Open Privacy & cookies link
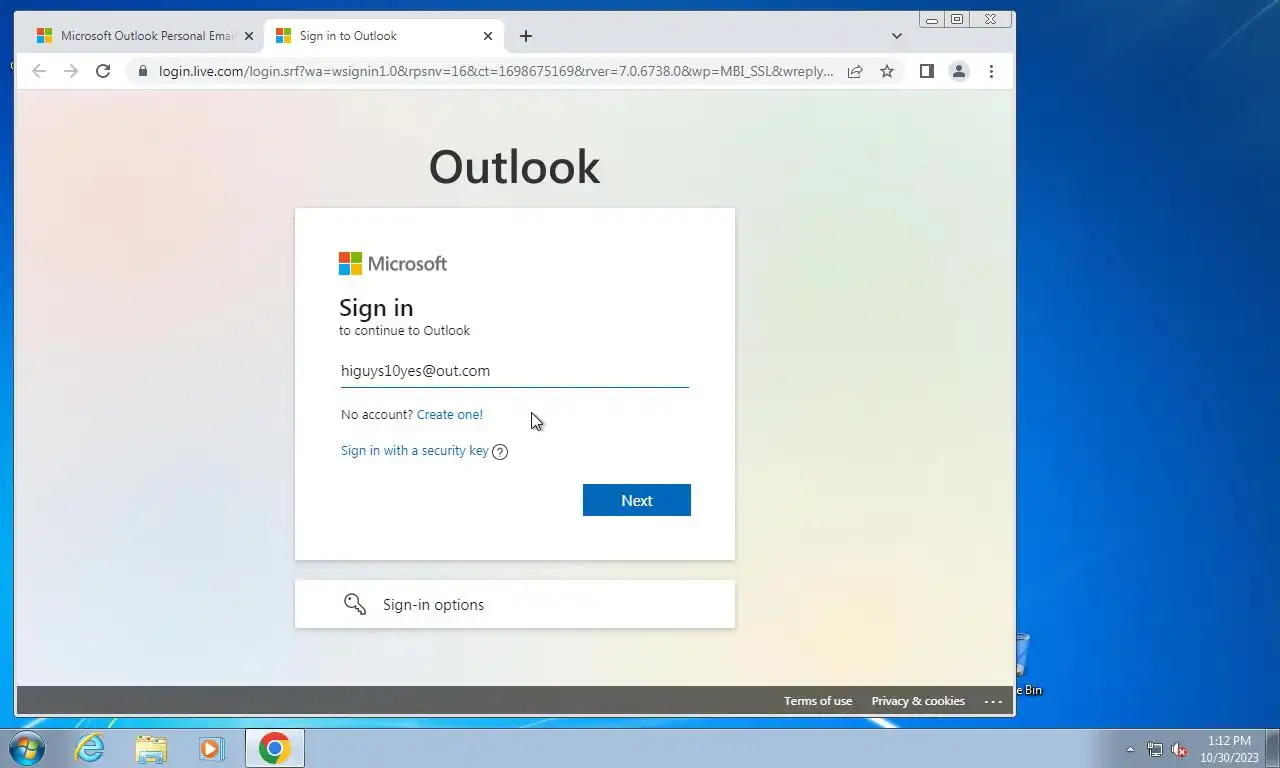Image resolution: width=1280 pixels, height=768 pixels. [918, 701]
